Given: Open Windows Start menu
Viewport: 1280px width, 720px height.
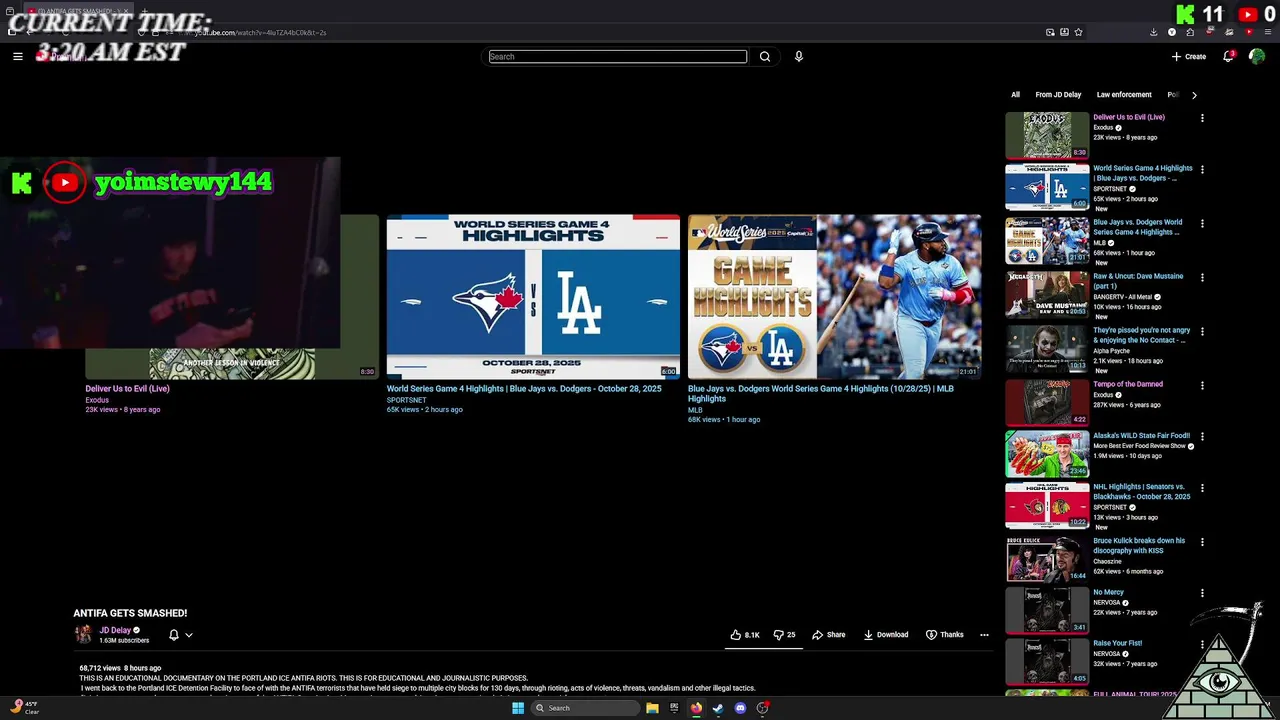Looking at the screenshot, I should click(517, 708).
